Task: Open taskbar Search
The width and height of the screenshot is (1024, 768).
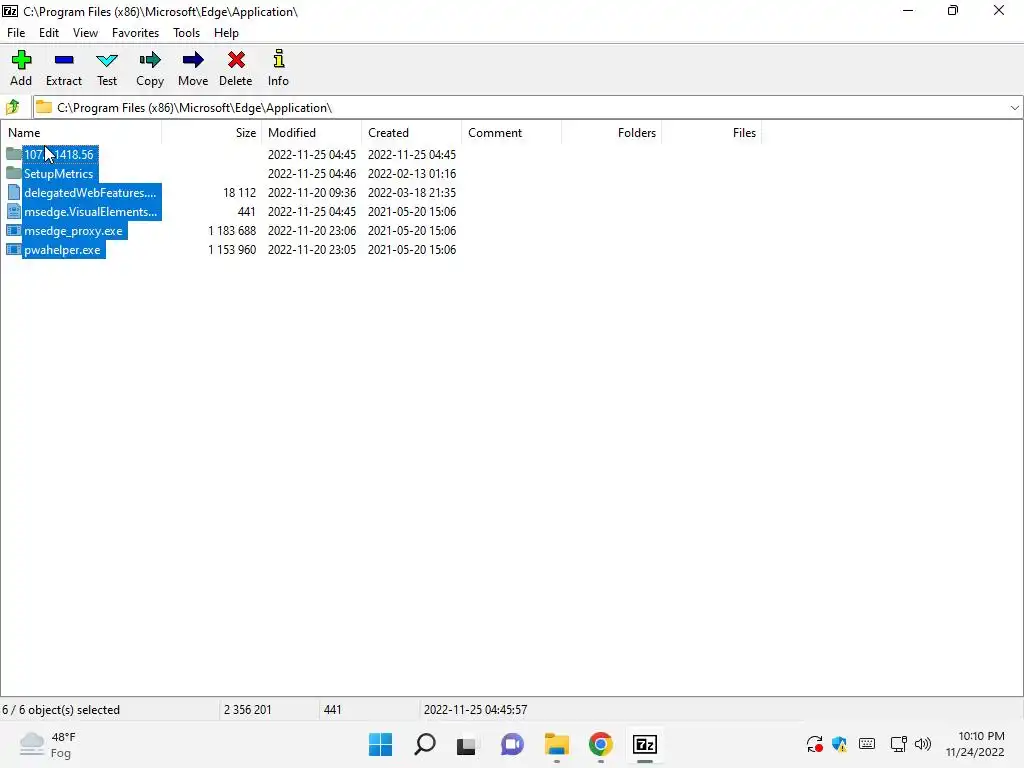Action: point(425,744)
